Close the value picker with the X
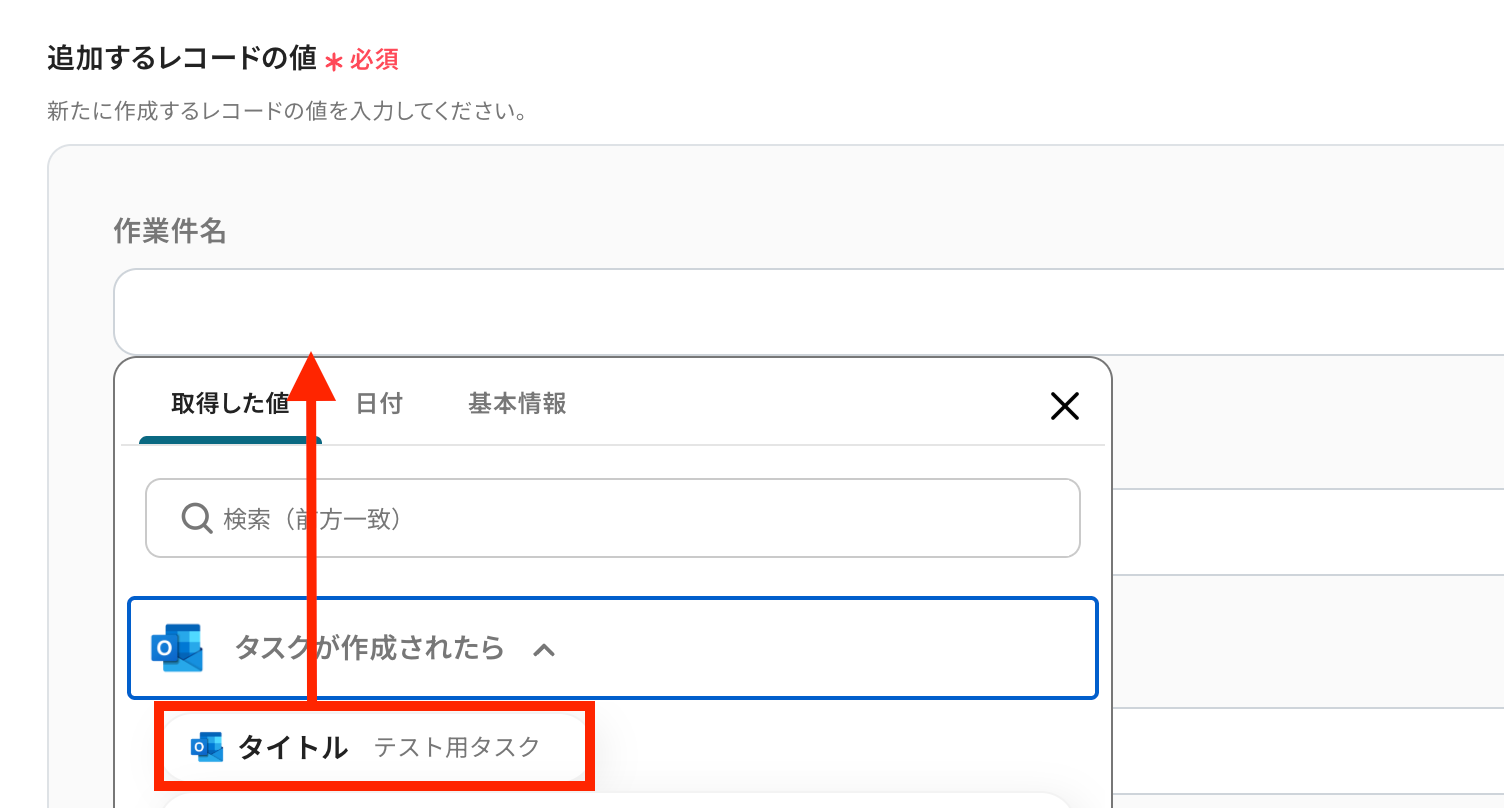1504x808 pixels. tap(1064, 406)
